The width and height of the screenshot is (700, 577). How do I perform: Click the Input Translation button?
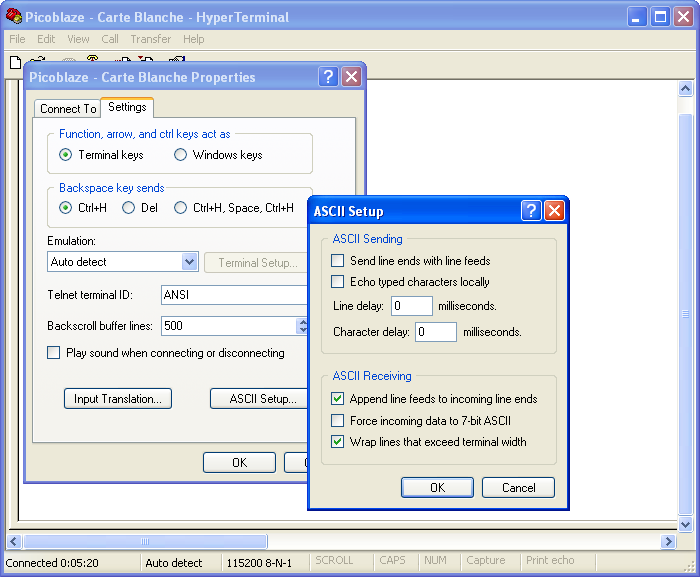point(118,398)
